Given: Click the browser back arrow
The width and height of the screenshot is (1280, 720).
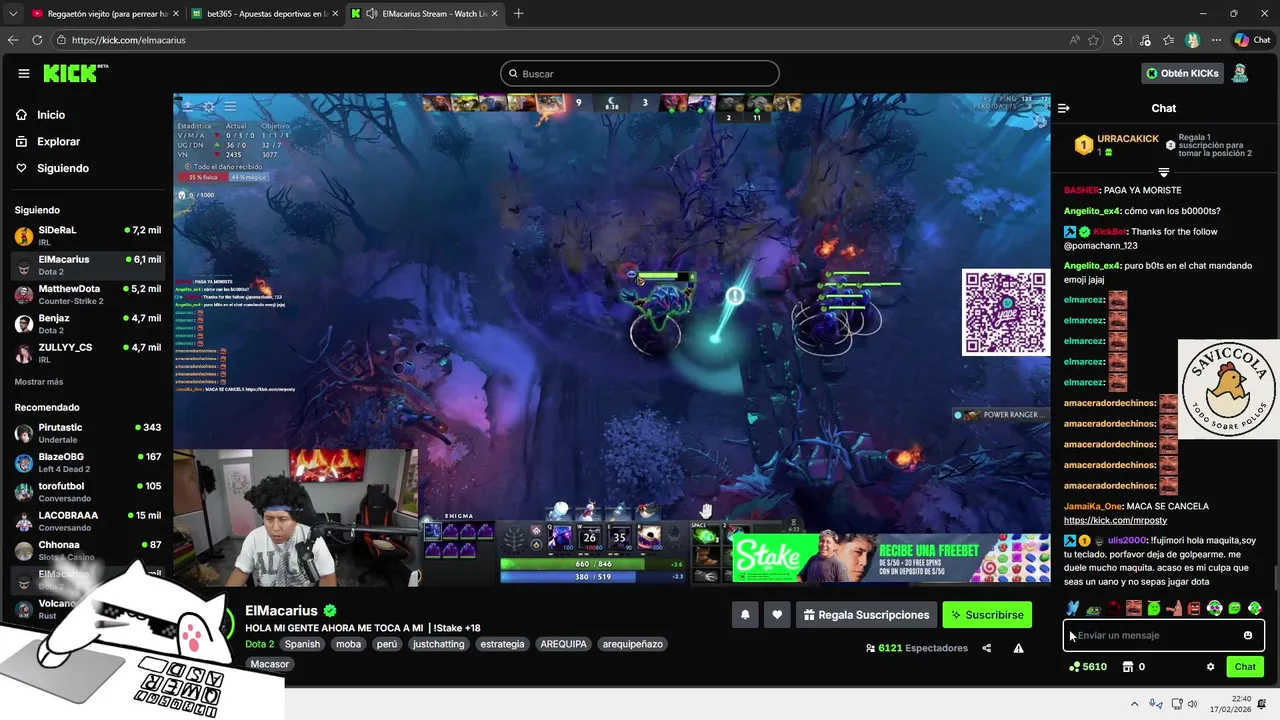Looking at the screenshot, I should pyautogui.click(x=13, y=40).
